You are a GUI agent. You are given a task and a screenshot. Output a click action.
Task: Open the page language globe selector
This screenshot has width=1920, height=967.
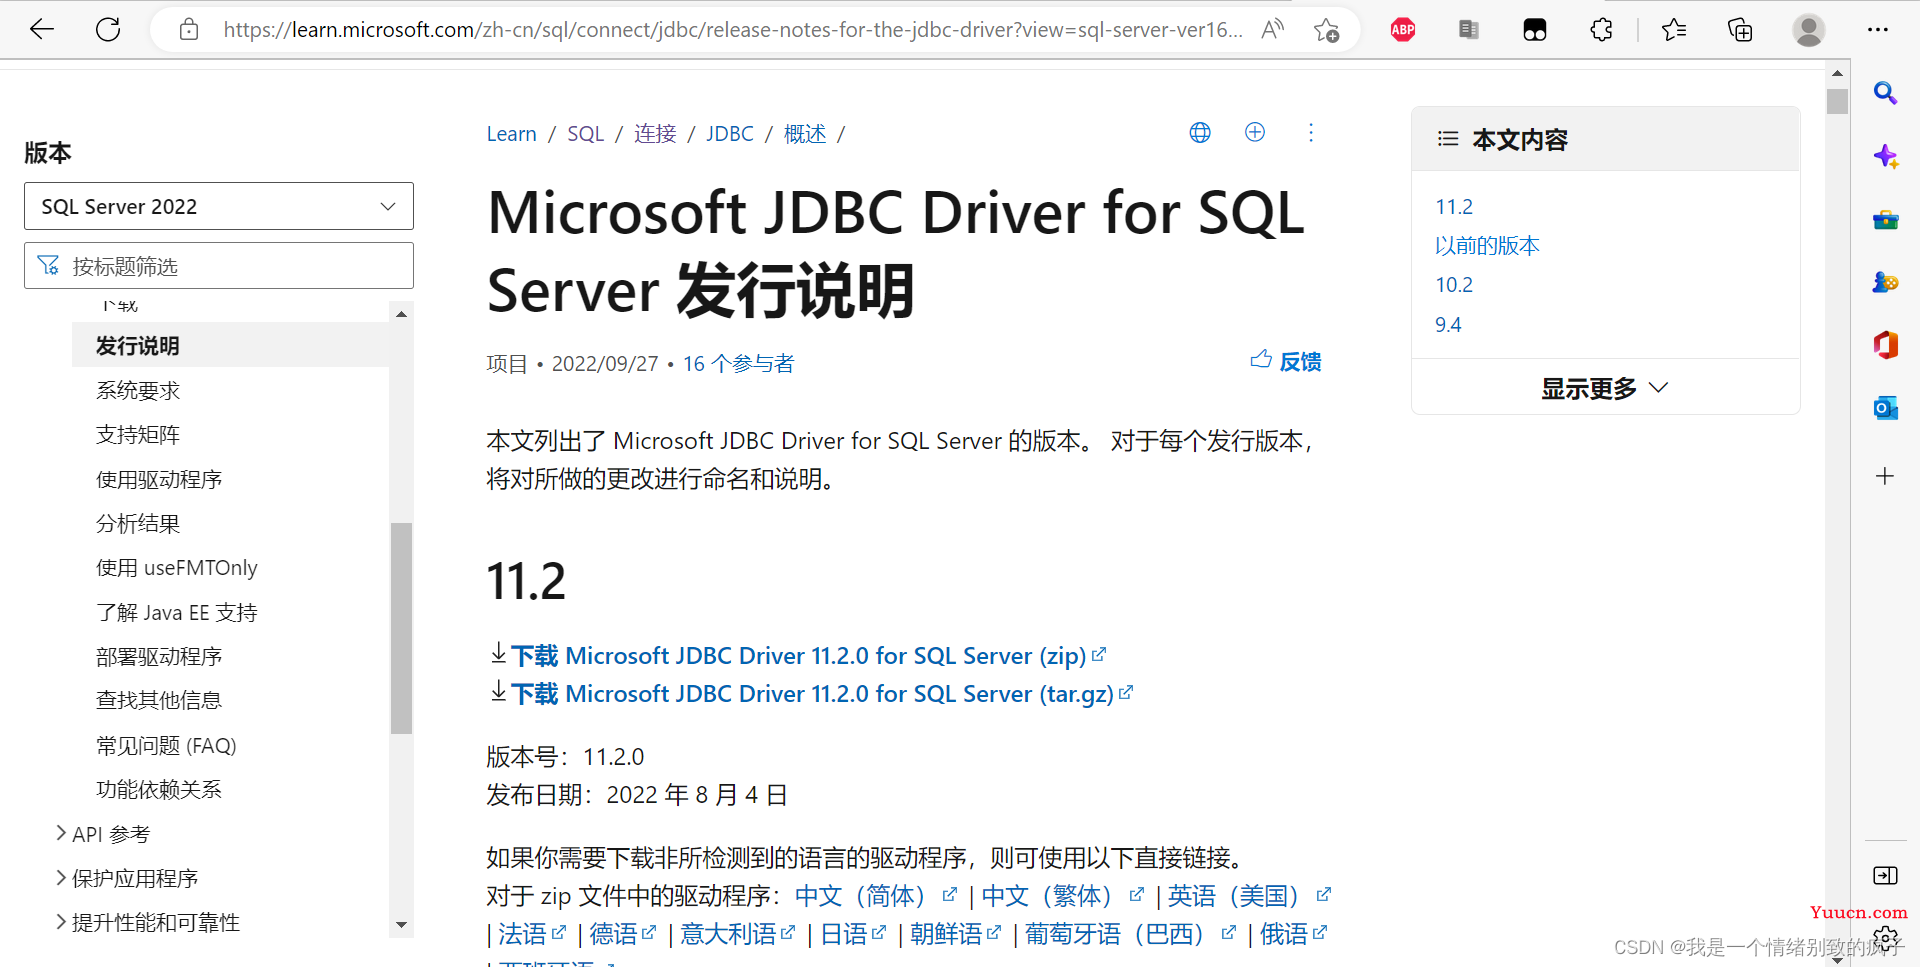coord(1200,132)
